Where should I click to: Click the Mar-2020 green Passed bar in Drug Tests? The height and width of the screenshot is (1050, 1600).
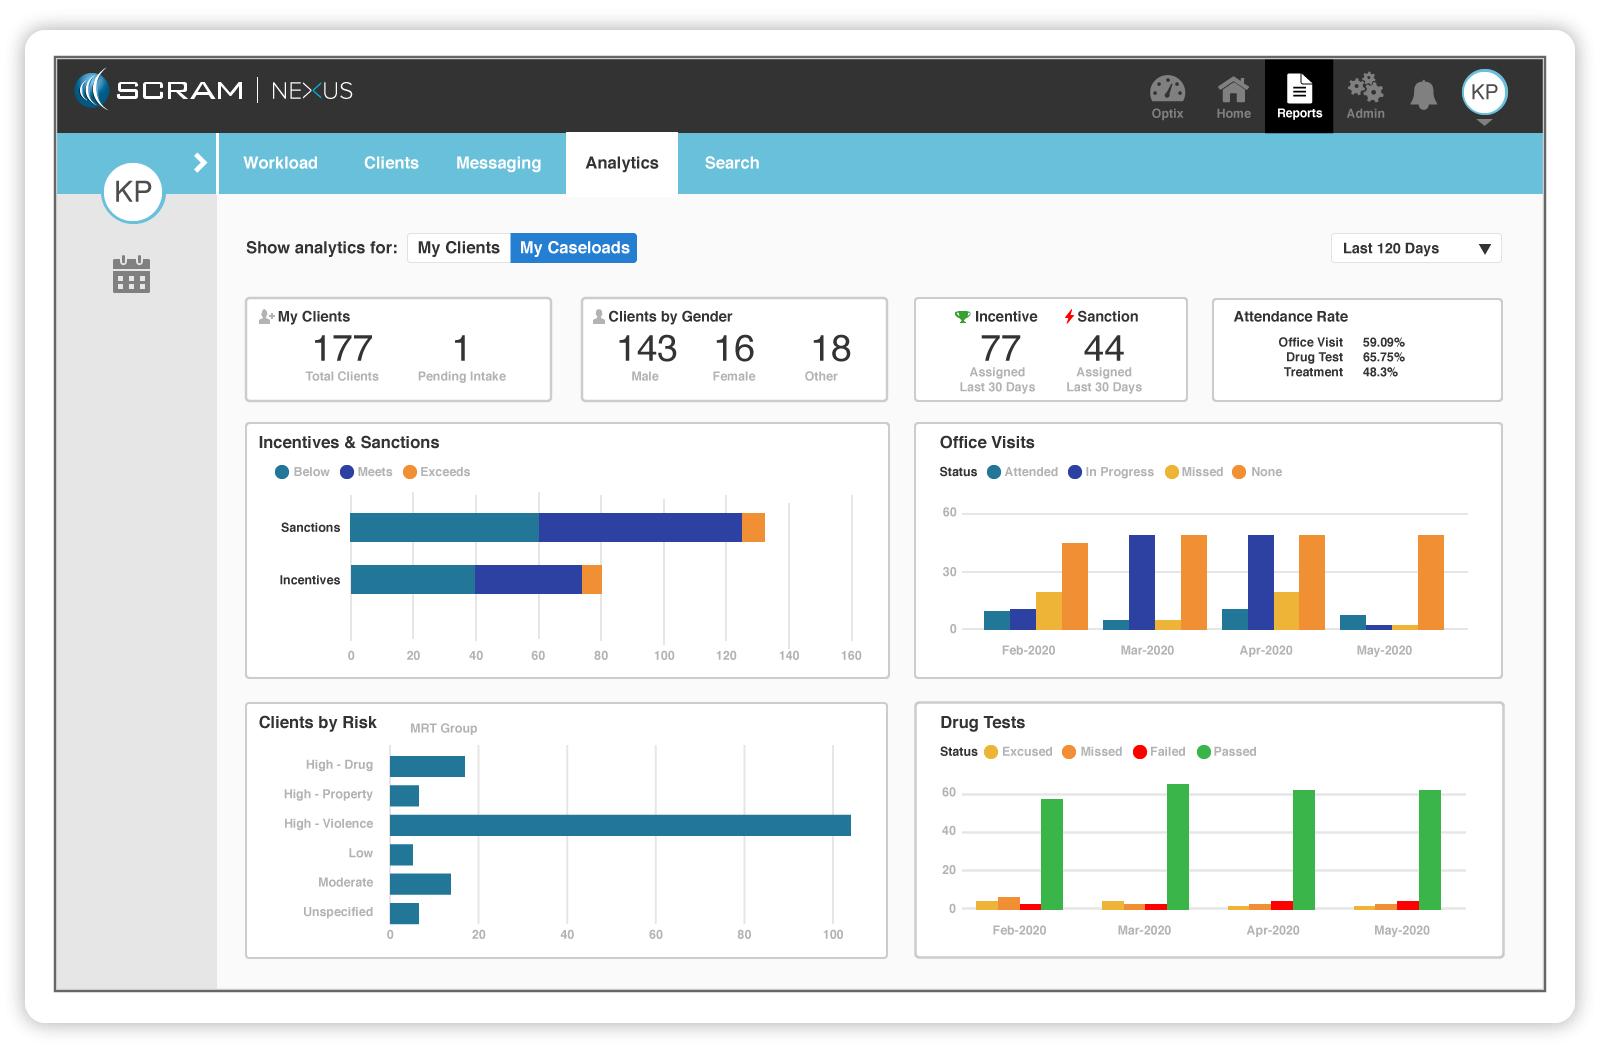(1178, 847)
